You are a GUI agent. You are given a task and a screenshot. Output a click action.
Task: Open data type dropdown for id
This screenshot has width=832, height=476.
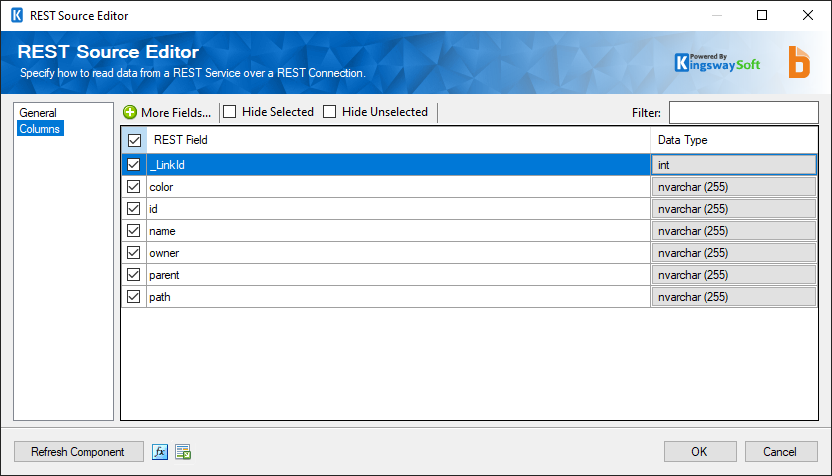pos(734,209)
